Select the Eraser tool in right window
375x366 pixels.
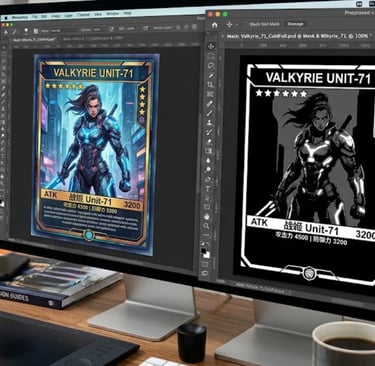(x=209, y=141)
